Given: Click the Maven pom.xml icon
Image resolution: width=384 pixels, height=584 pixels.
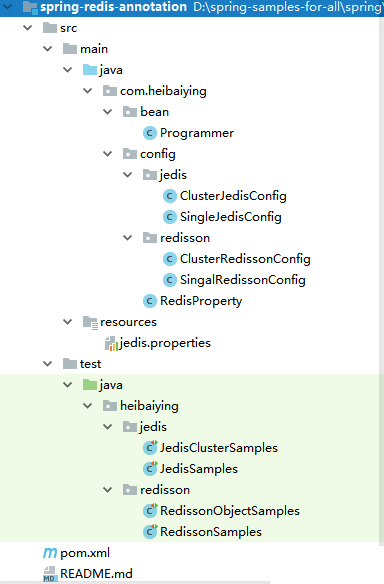Looking at the screenshot, I should (x=50, y=553).
